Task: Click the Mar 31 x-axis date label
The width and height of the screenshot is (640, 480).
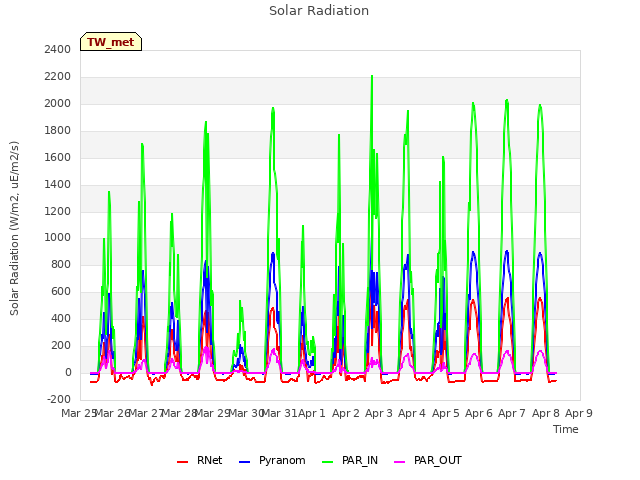Action: coord(279,413)
